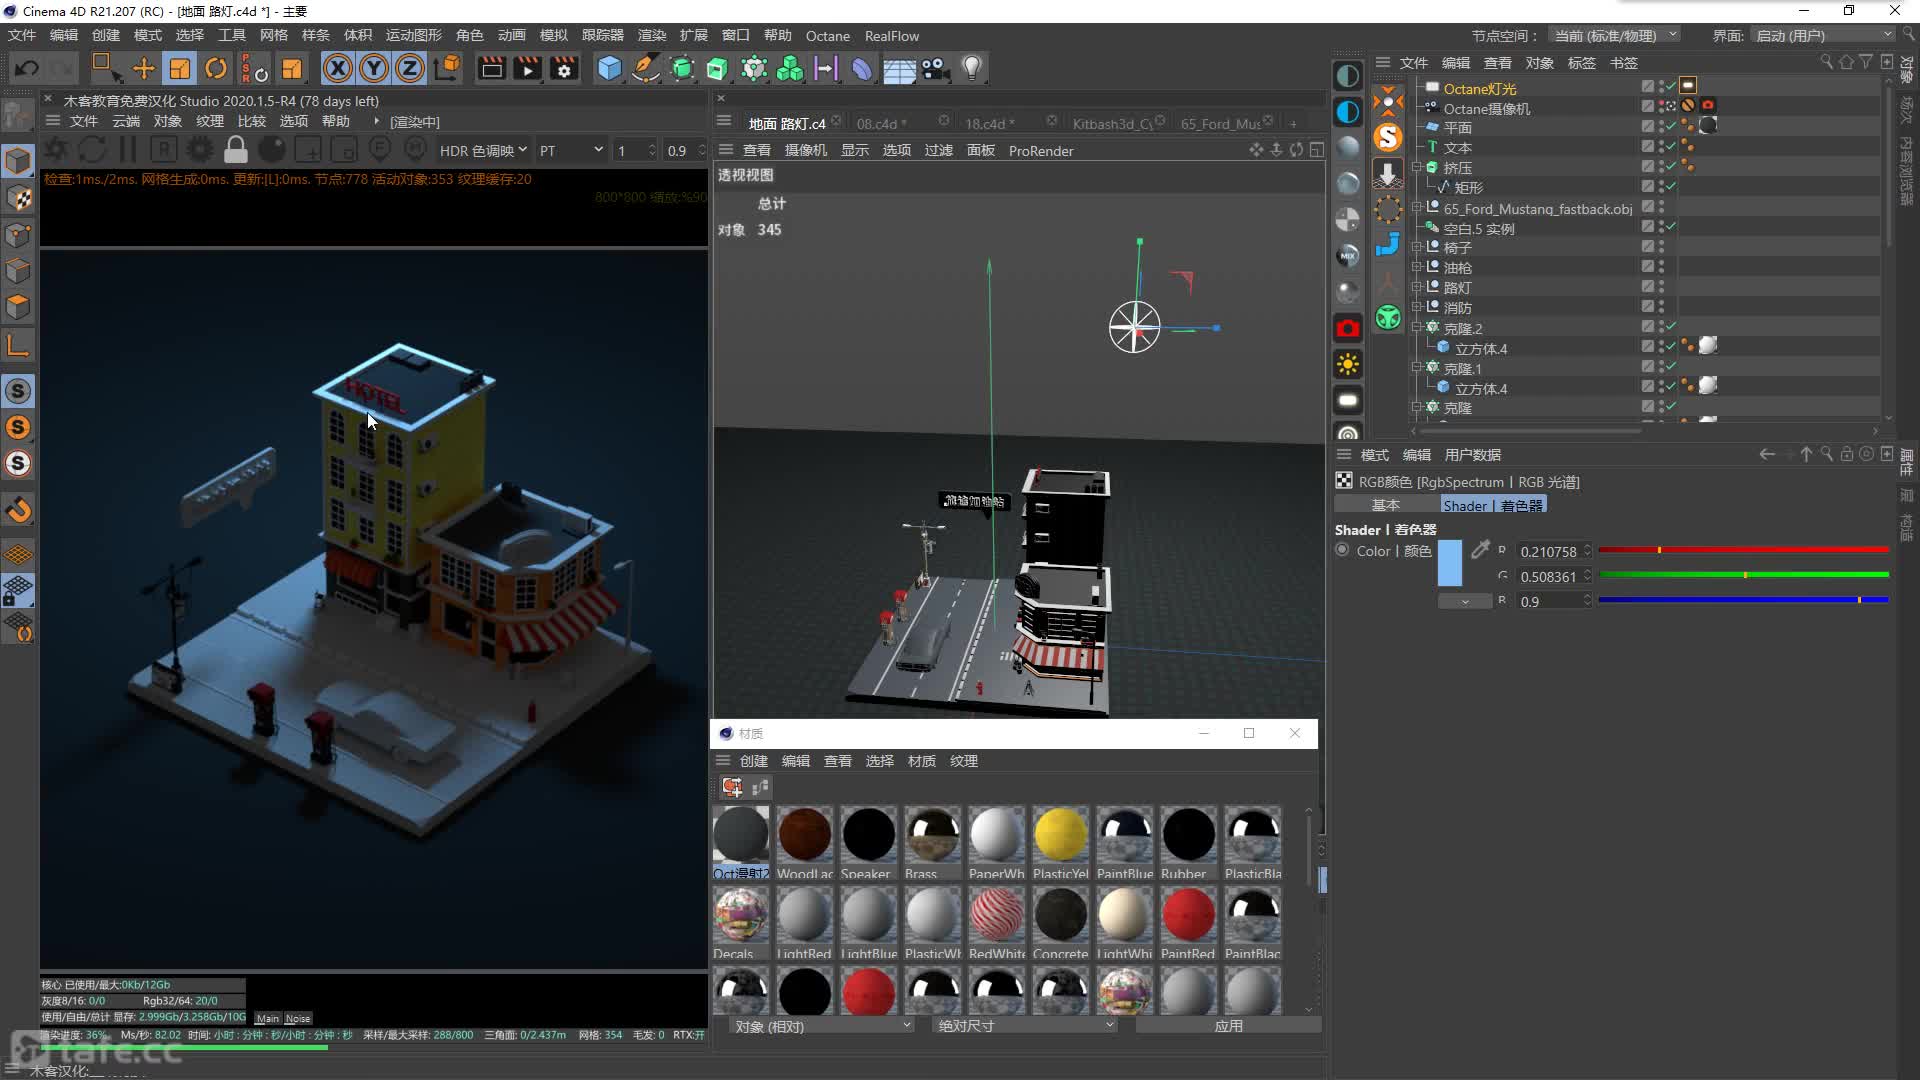The height and width of the screenshot is (1080, 1920).
Task: Open Edit Render Settings
Action: [565, 68]
